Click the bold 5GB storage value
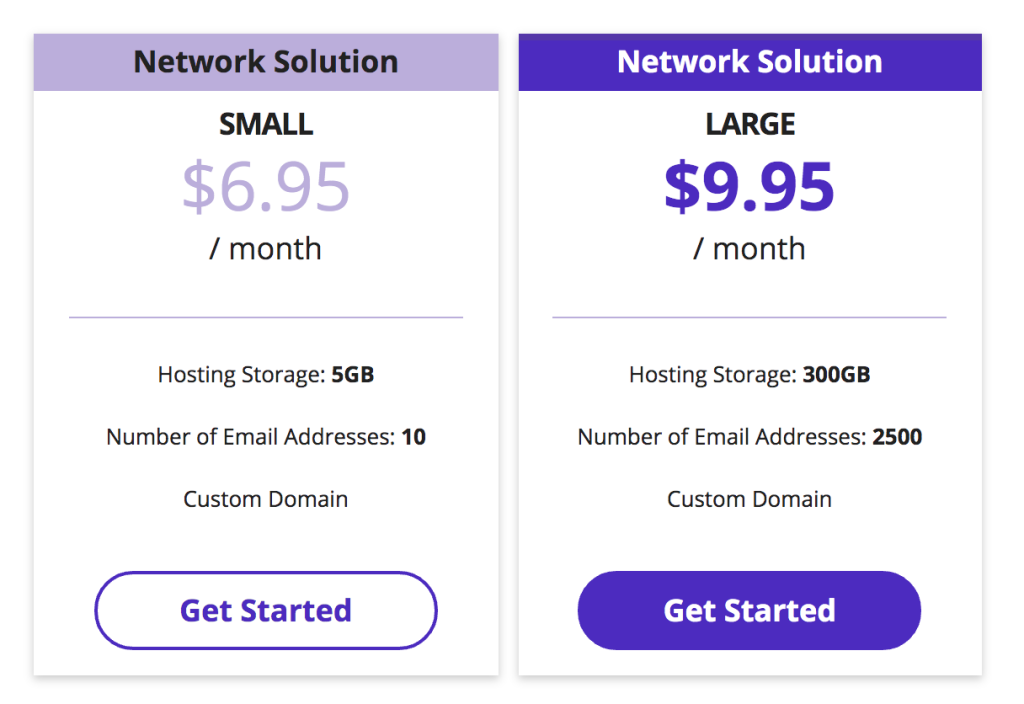1024x704 pixels. pos(353,375)
